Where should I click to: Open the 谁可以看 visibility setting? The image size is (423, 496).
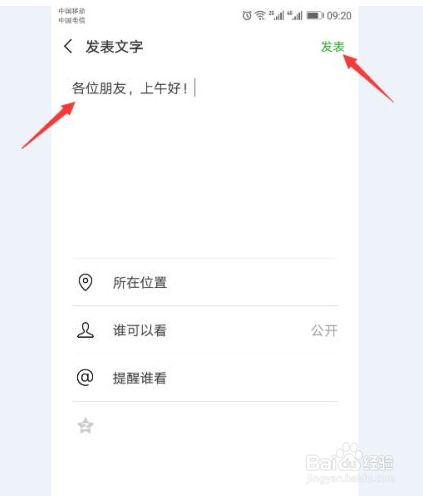(x=205, y=330)
